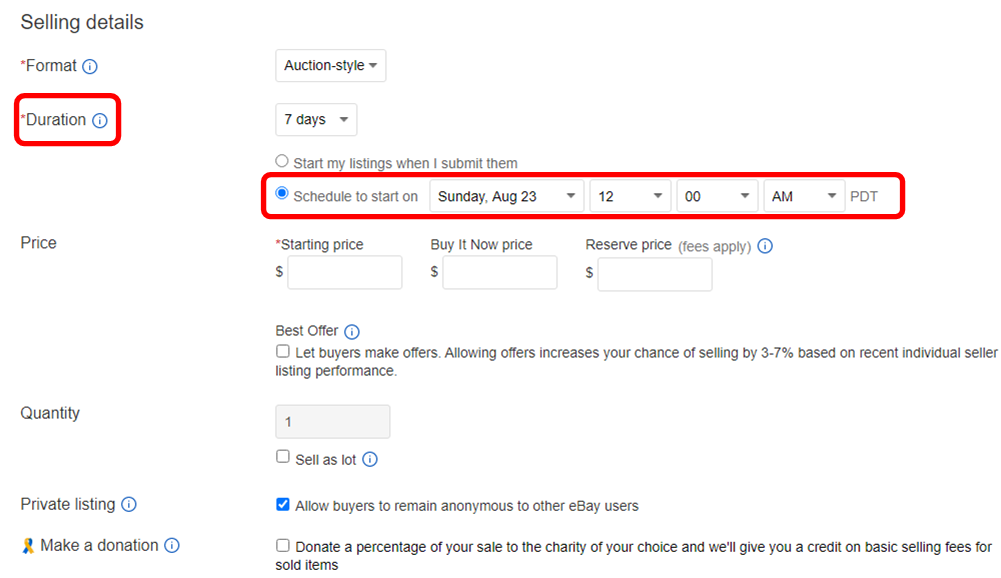Select the Schedule to start on option
This screenshot has width=1001, height=578.
282,194
